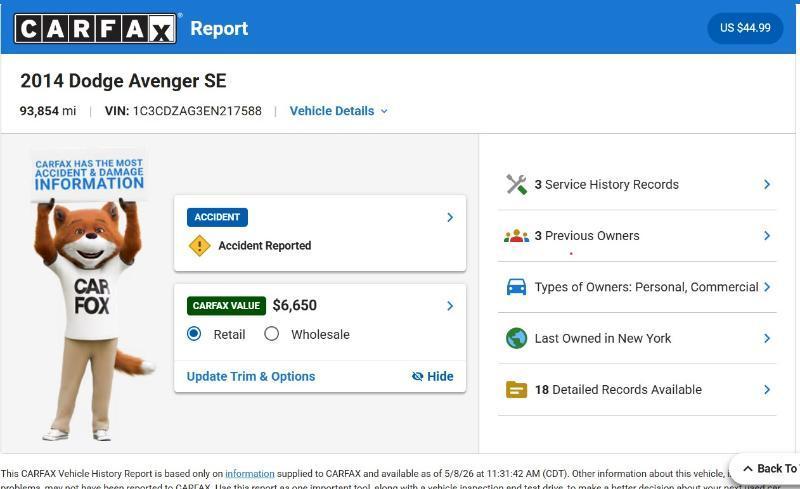Click the people Previous Owners icon
The width and height of the screenshot is (800, 489).
(516, 236)
